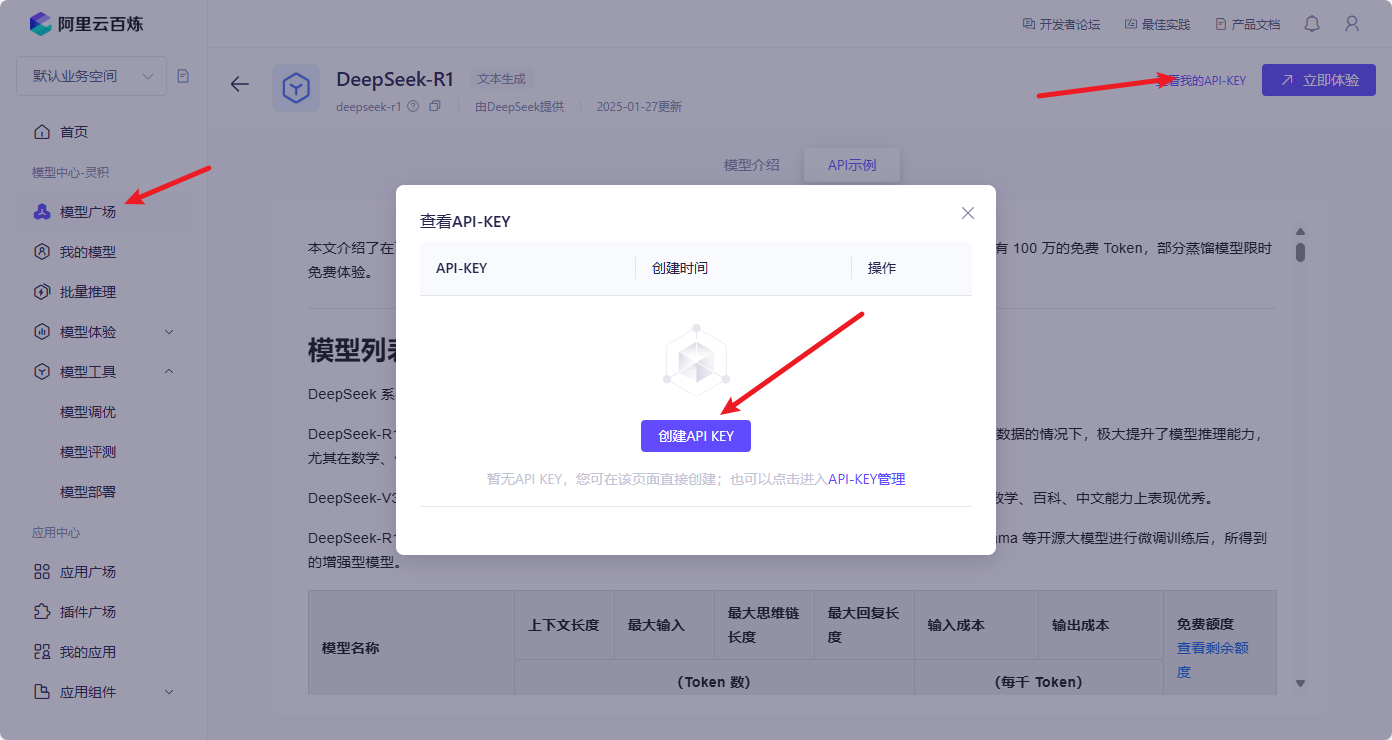Image resolution: width=1392 pixels, height=740 pixels.
Task: Click the help icon next to deepseek-r1
Action: [x=413, y=106]
